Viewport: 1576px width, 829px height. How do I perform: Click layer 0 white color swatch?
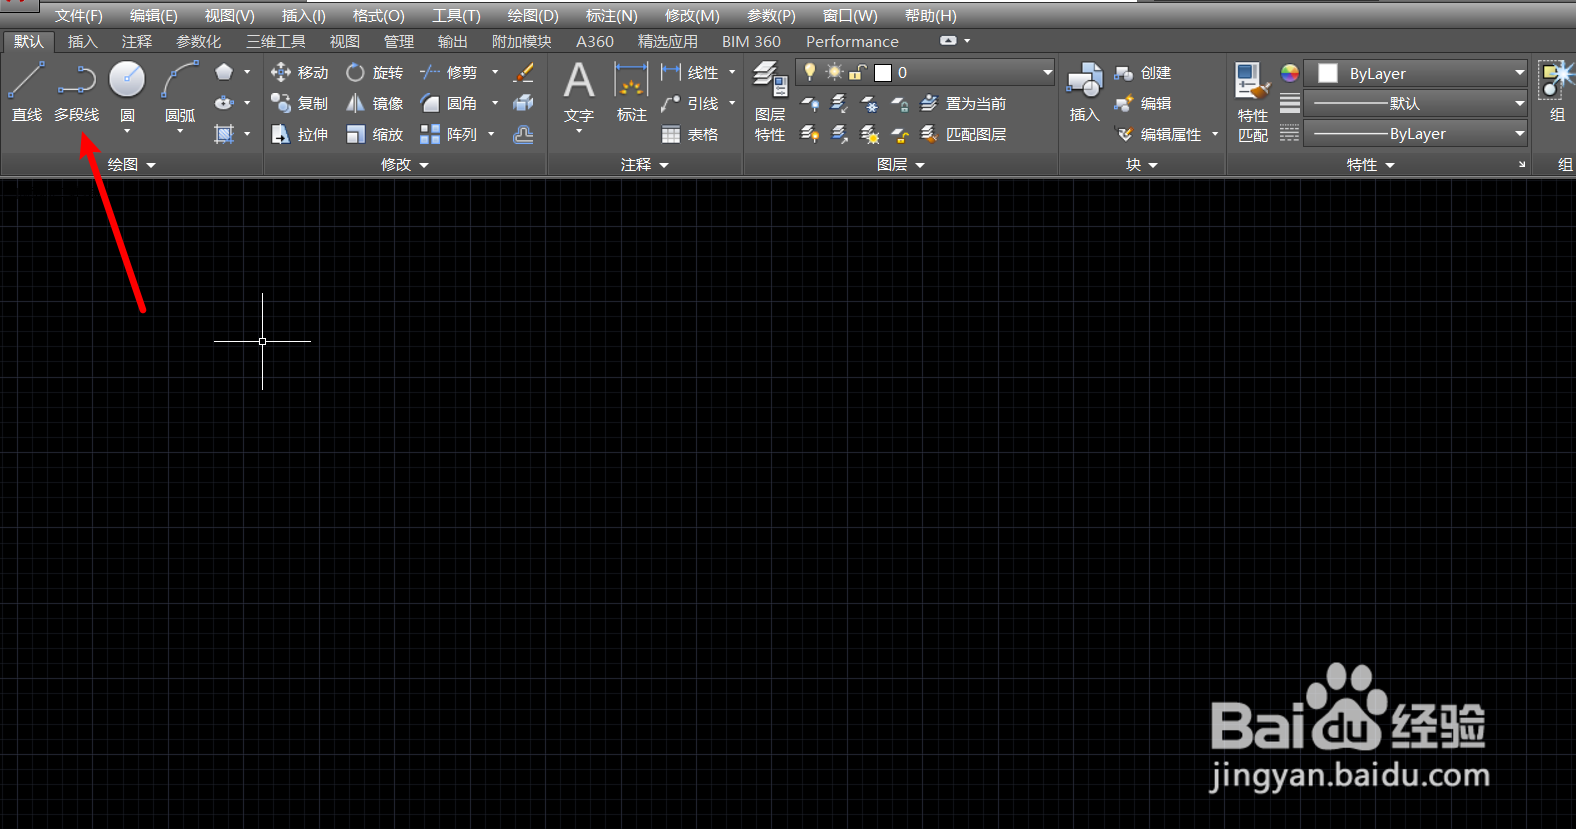coord(883,73)
